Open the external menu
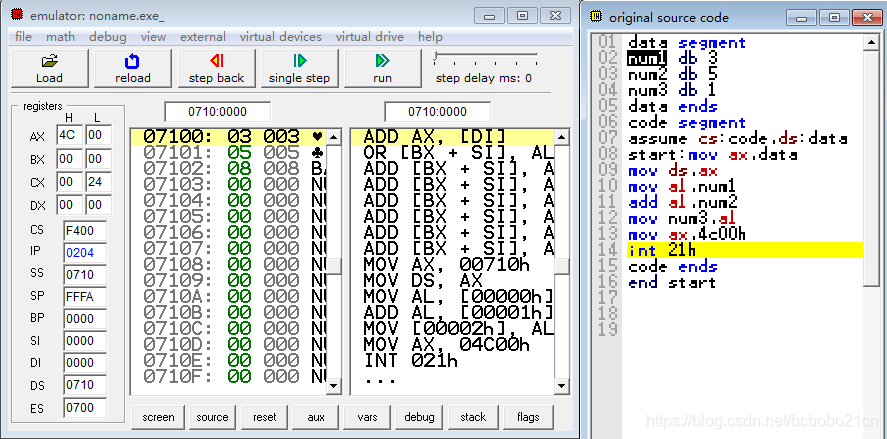The height and width of the screenshot is (439, 887). click(203, 37)
